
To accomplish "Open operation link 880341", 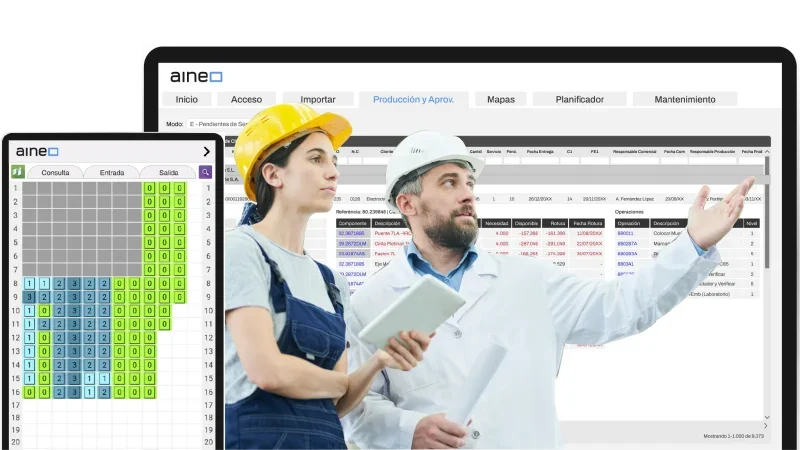I will tap(626, 264).
